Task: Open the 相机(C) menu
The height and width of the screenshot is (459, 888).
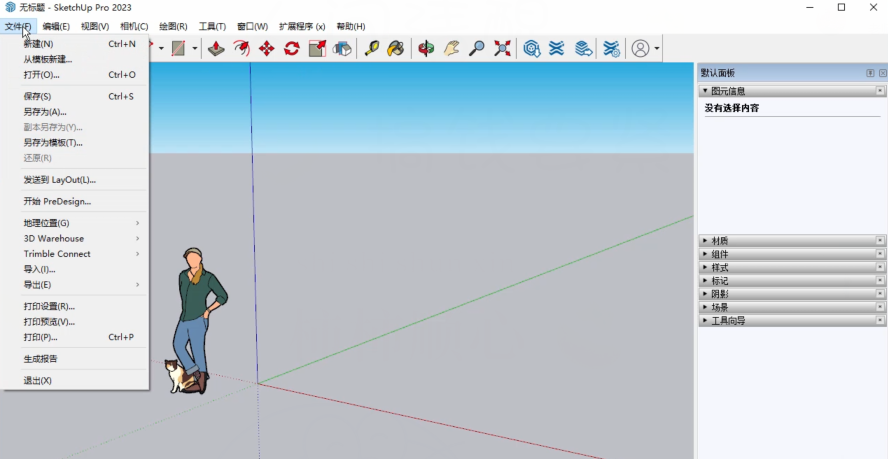Action: [x=134, y=26]
